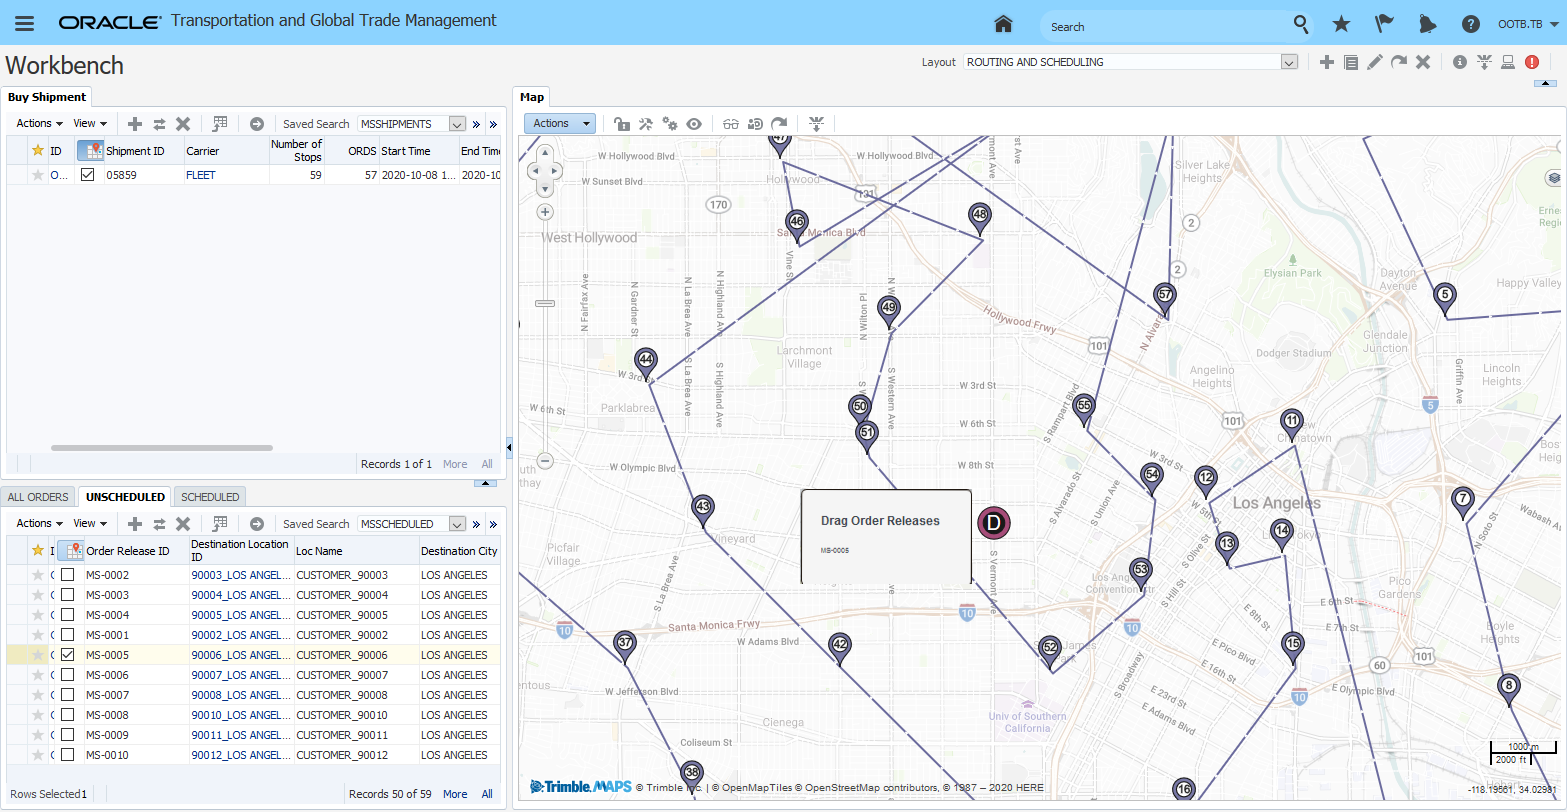Open the MSSHIPMENTS saved search dropdown
Screen dimensions: 1567x812
[x=457, y=124]
